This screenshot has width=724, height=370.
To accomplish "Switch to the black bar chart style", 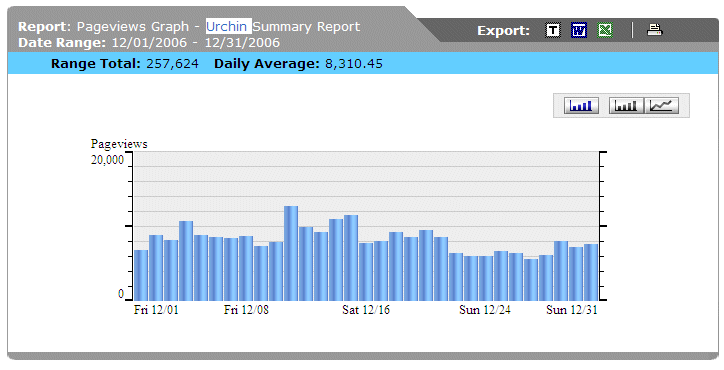I will click(626, 106).
